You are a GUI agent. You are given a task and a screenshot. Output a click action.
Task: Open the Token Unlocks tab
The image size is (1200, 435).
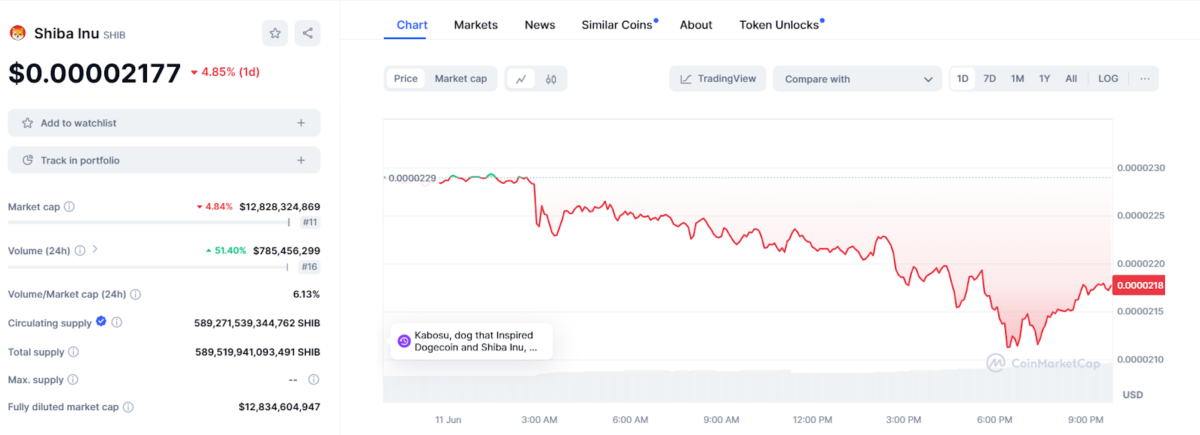(x=781, y=24)
